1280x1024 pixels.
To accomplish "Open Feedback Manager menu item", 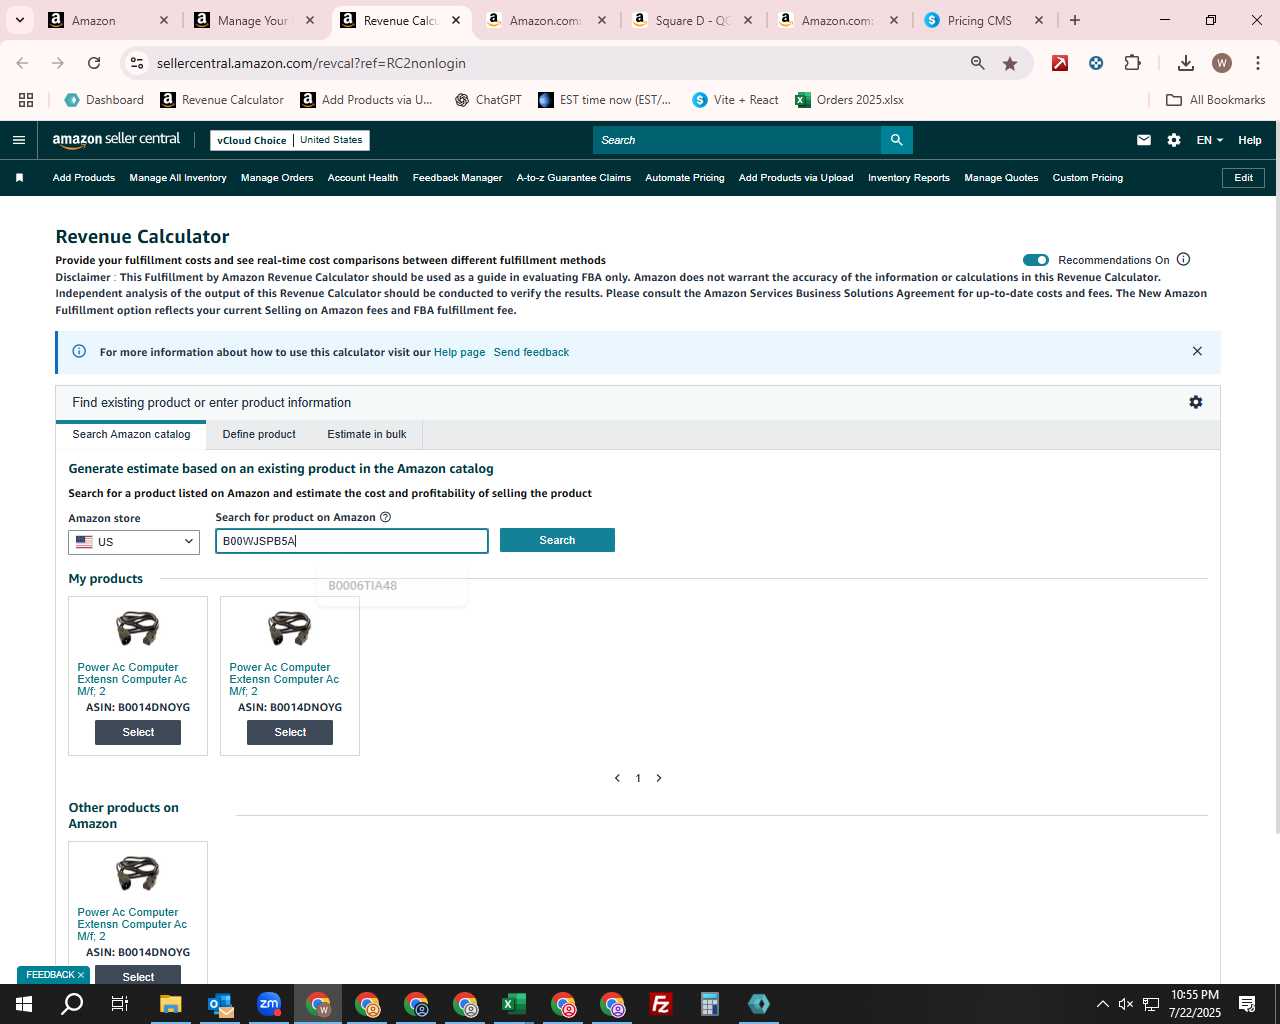I will point(457,178).
